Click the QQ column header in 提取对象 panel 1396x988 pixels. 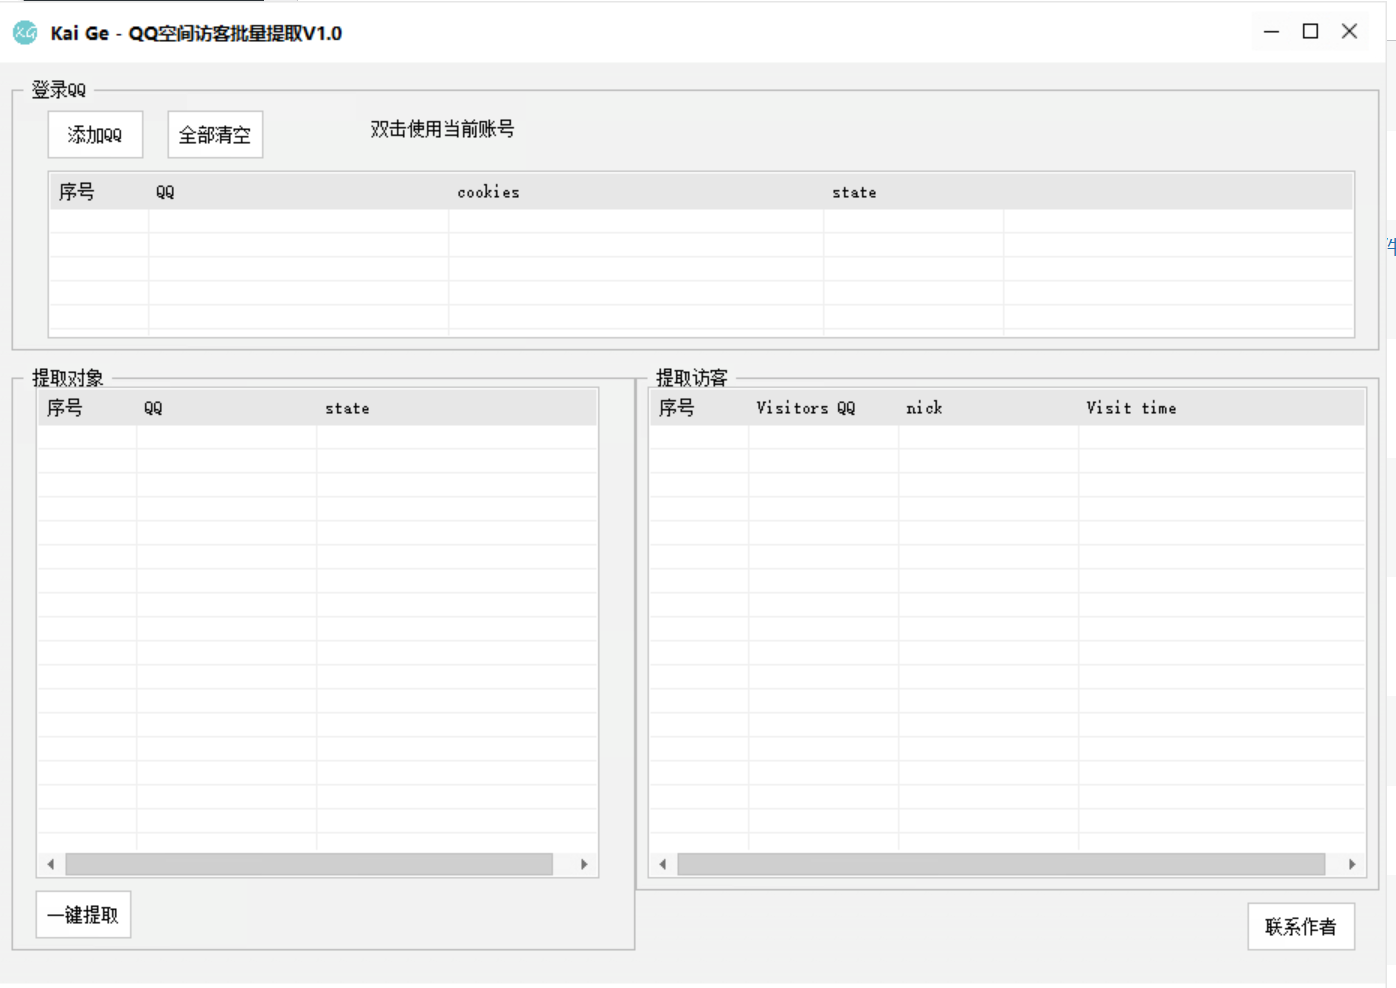[152, 407]
